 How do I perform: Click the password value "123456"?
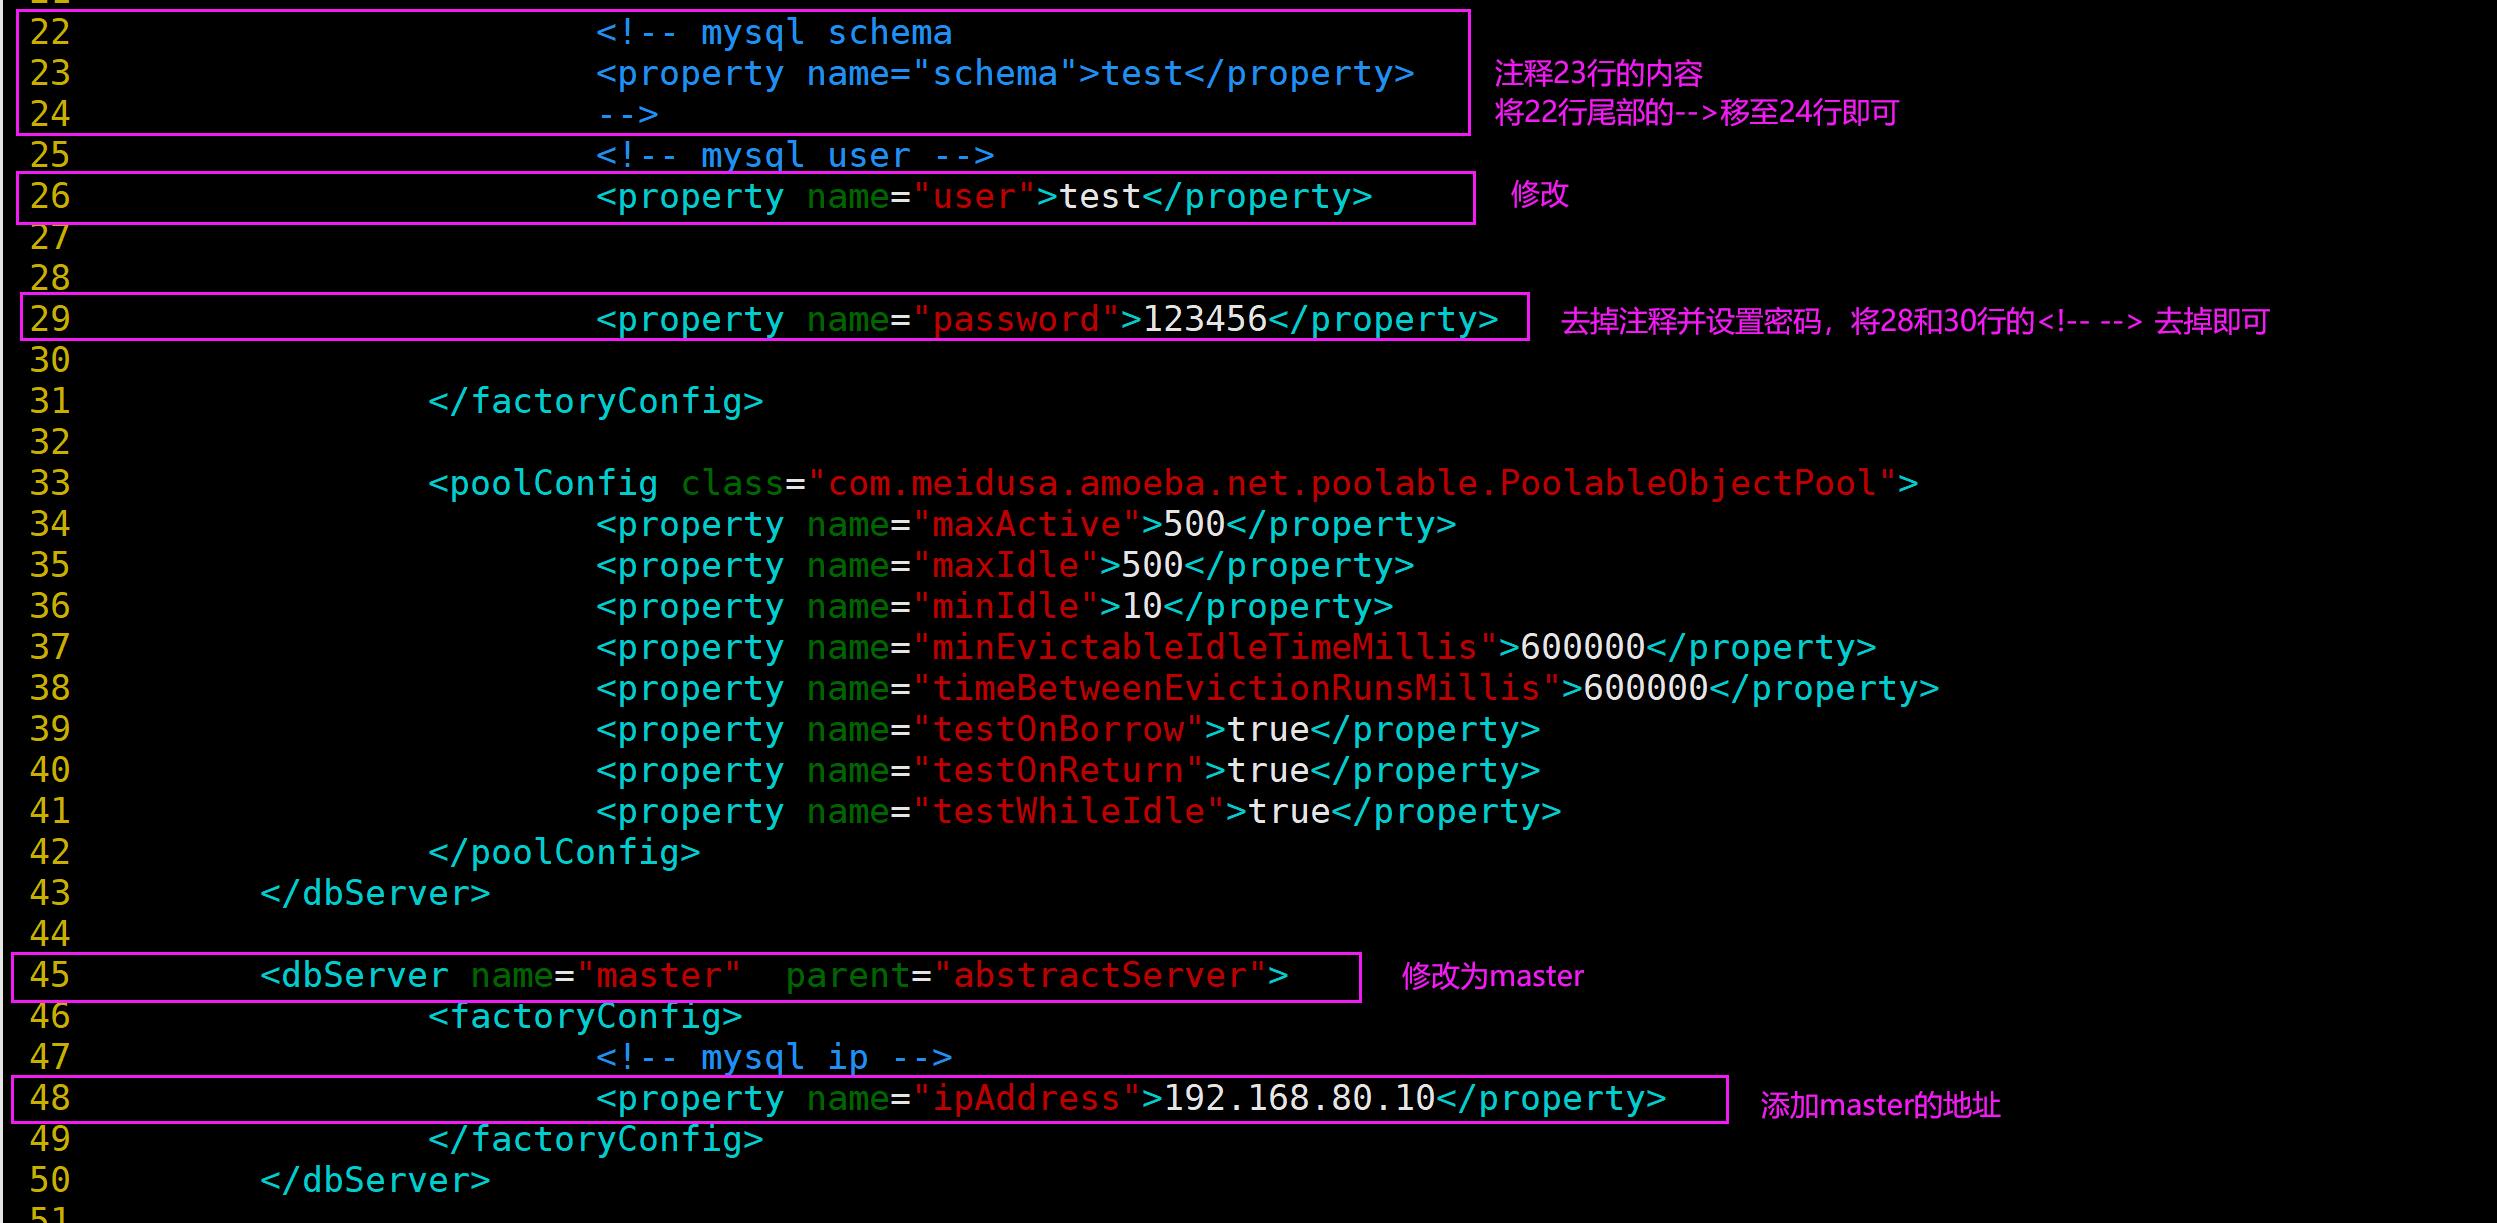tap(1205, 320)
